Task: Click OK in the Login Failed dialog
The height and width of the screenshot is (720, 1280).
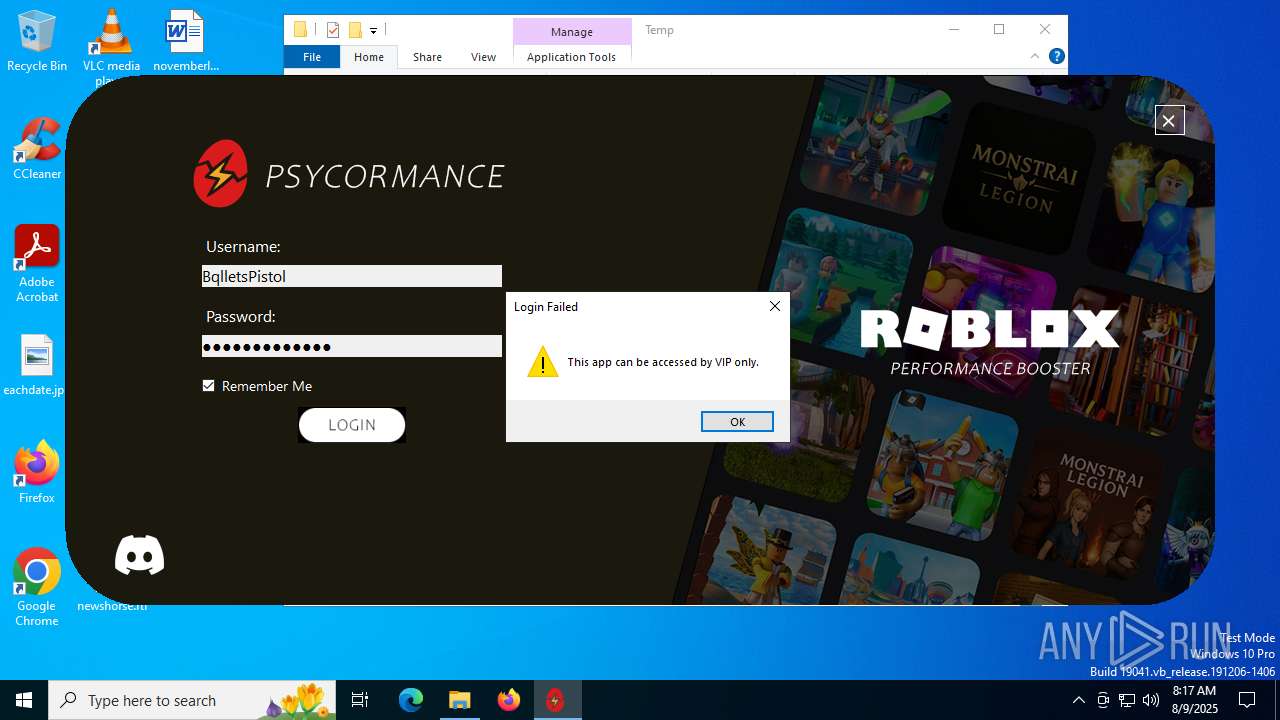Action: (x=737, y=422)
